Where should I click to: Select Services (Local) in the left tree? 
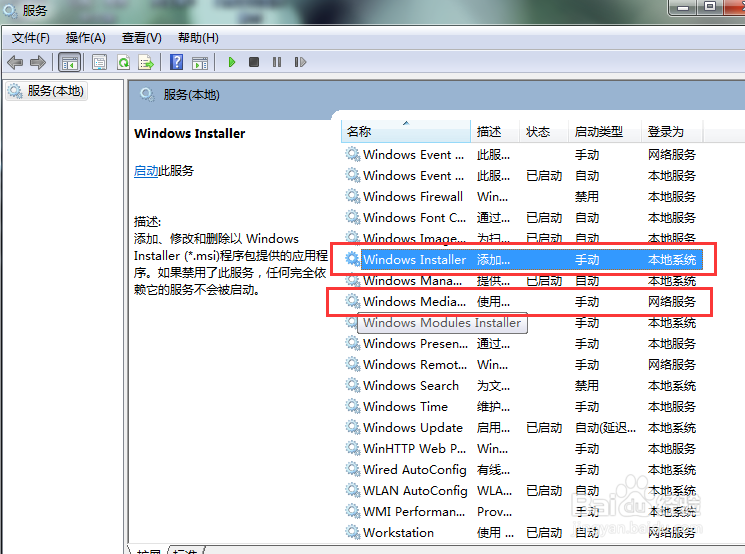point(47,91)
